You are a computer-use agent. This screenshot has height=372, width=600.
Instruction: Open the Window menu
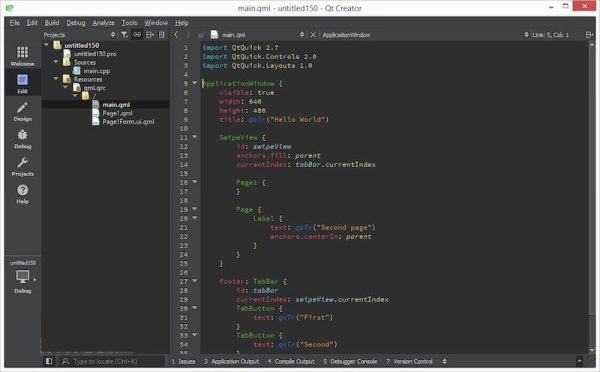[156, 23]
